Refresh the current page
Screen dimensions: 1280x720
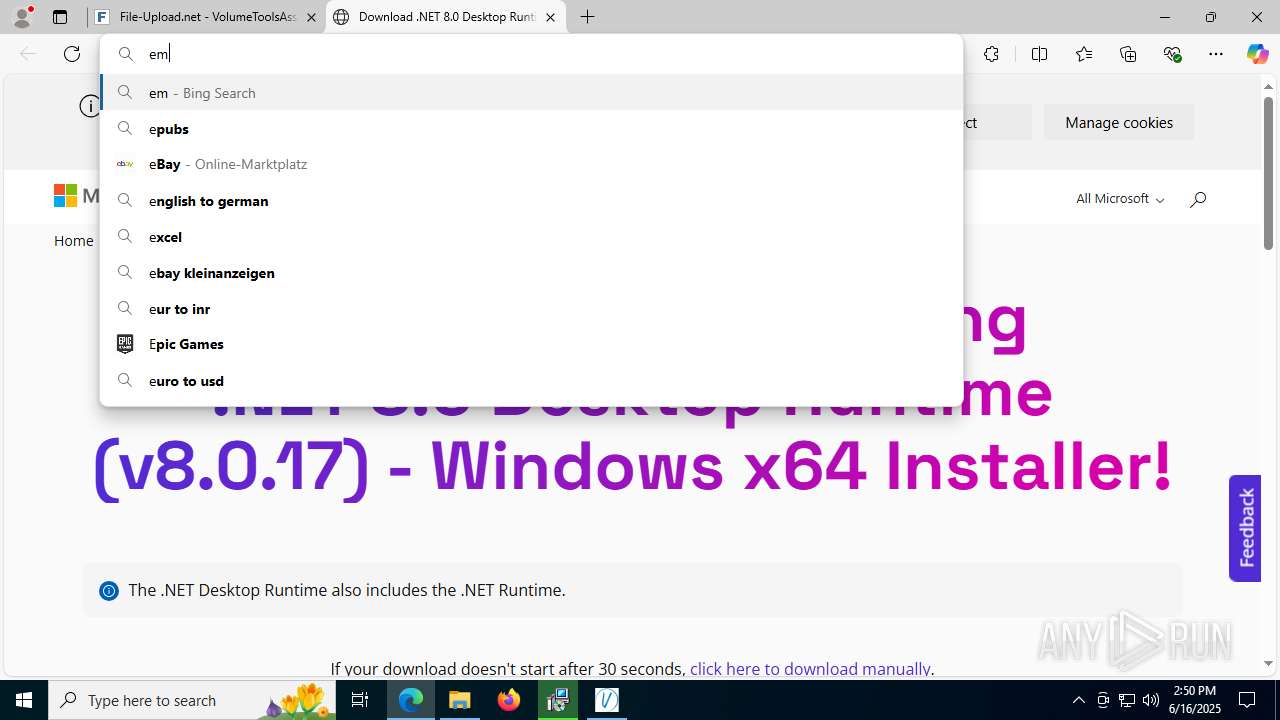point(72,54)
